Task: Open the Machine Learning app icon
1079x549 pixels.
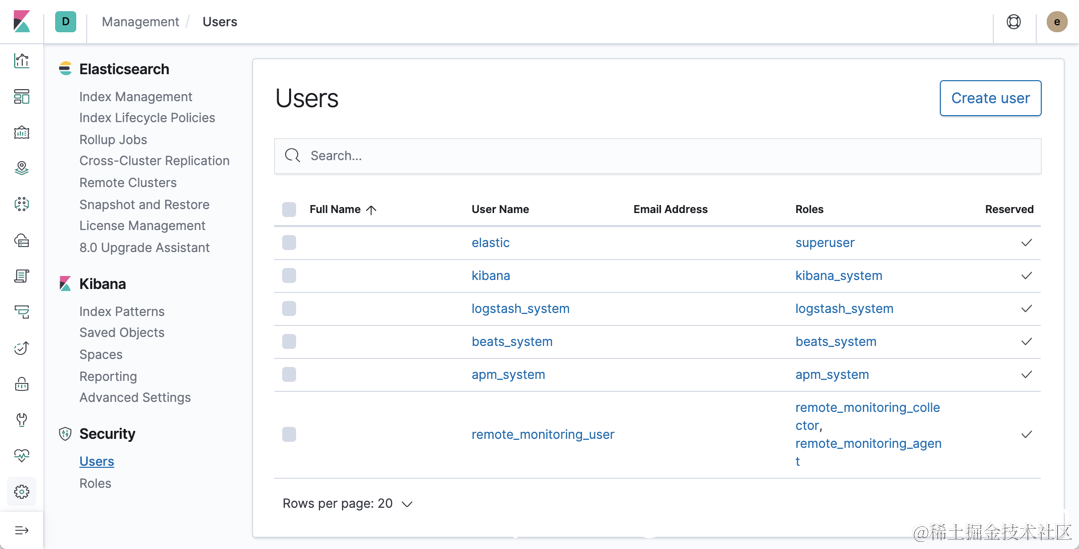Action: click(x=22, y=204)
